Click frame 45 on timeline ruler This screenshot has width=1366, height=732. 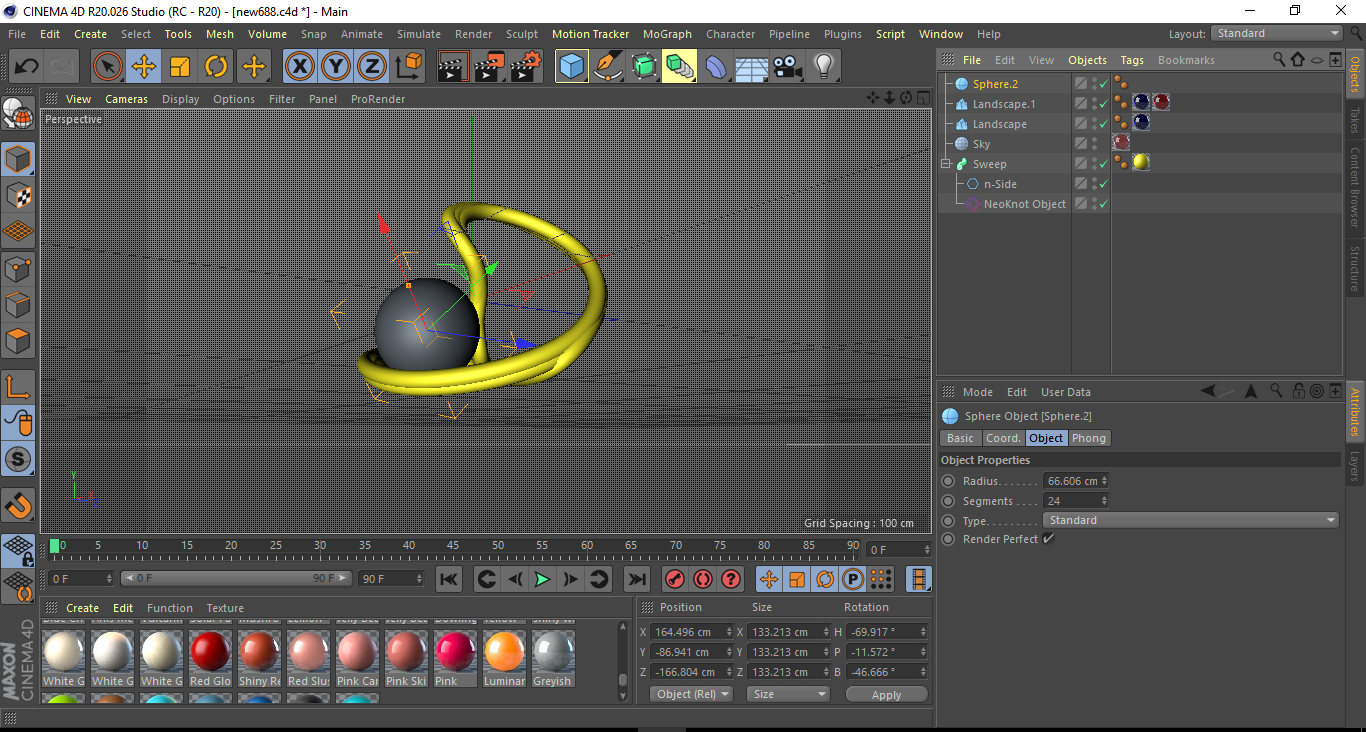[453, 546]
